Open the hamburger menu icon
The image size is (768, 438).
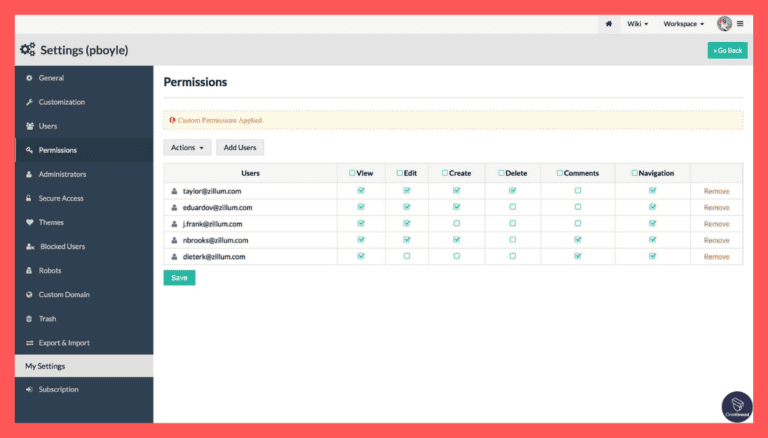point(740,23)
